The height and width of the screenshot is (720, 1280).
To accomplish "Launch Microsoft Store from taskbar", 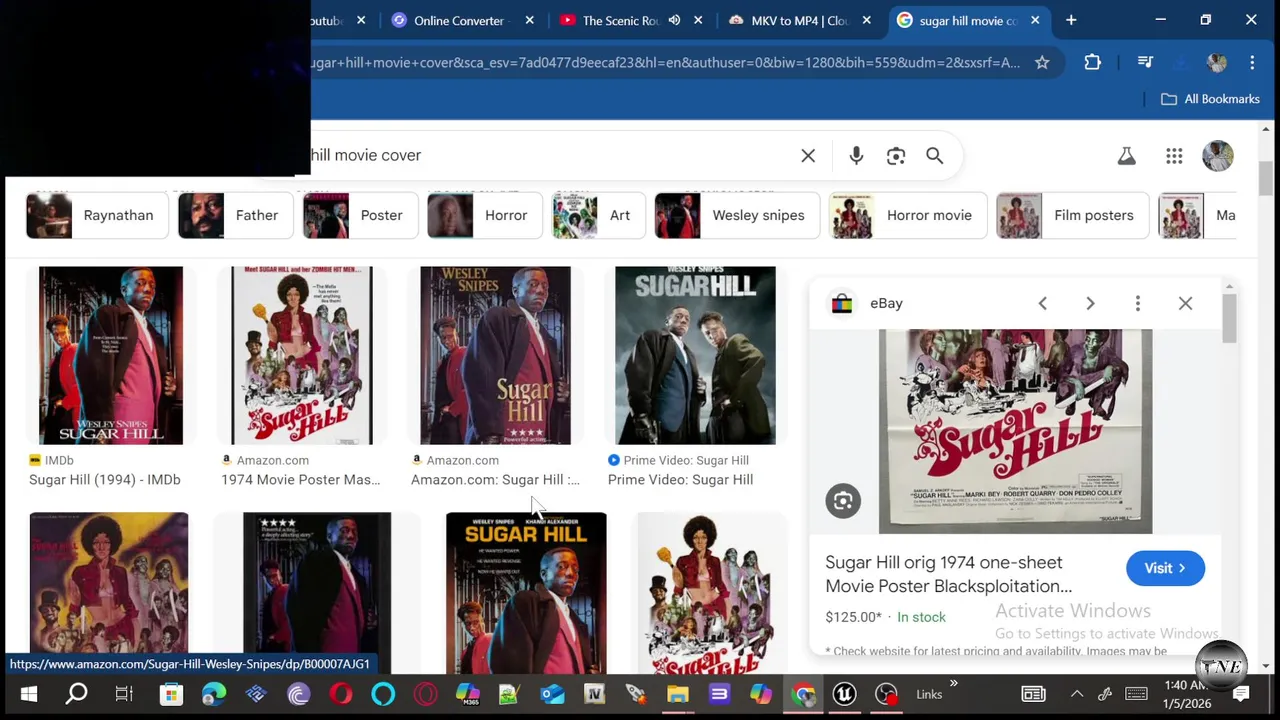I will 171,694.
